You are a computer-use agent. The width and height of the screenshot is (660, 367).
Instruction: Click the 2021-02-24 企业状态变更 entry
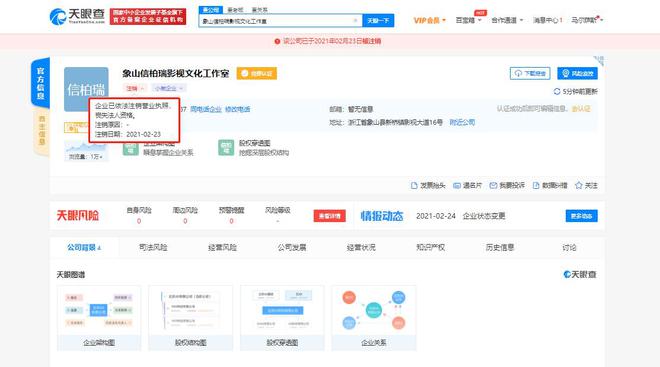460,216
